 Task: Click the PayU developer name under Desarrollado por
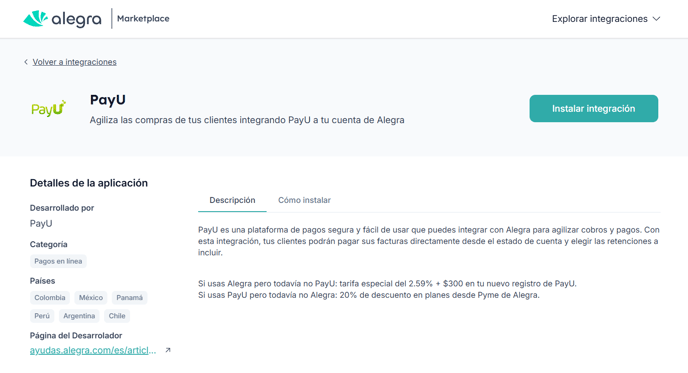pos(41,224)
